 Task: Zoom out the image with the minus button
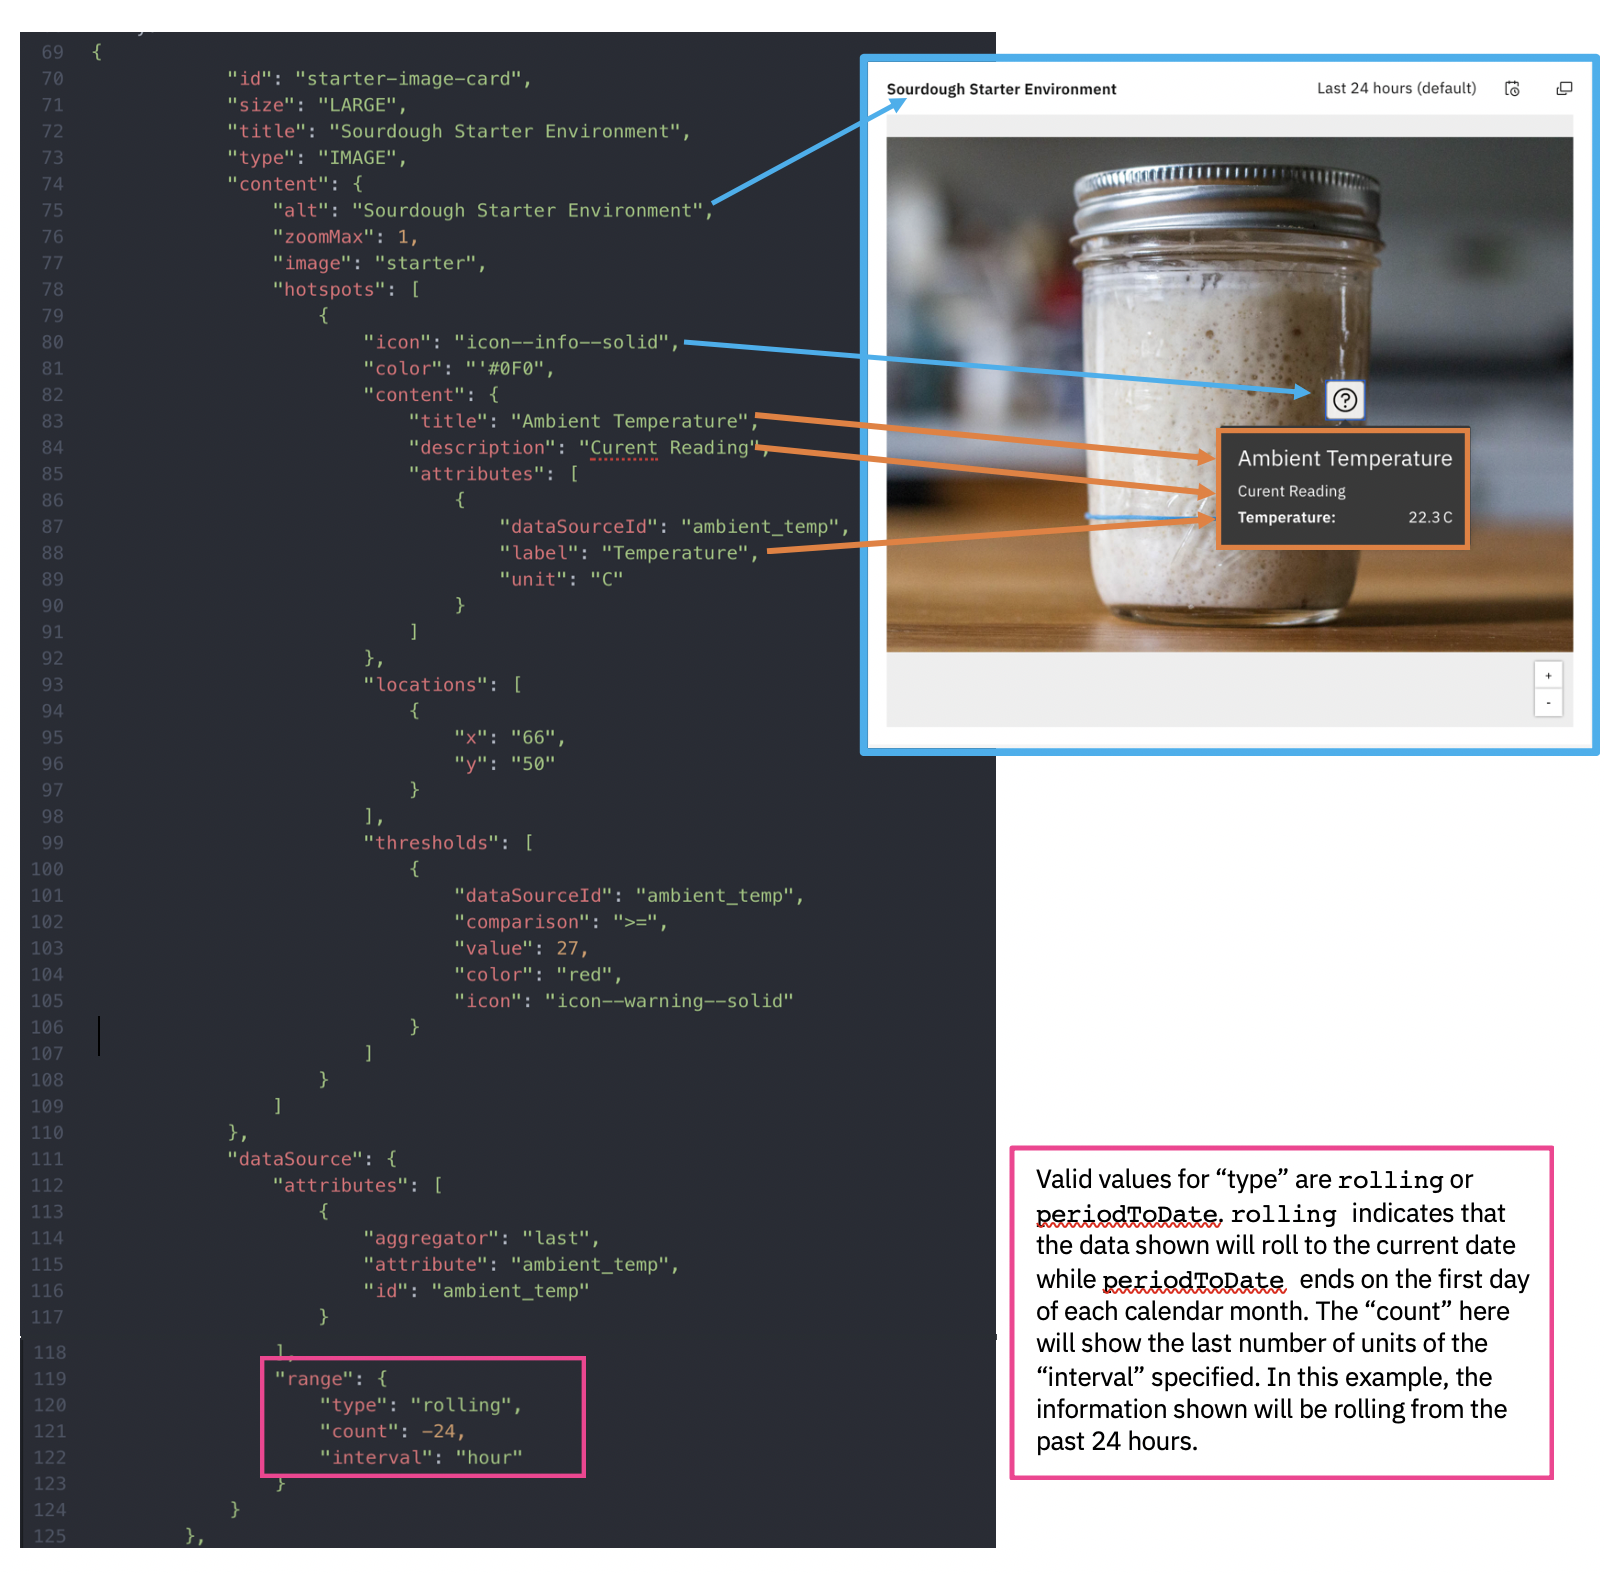[x=1548, y=703]
